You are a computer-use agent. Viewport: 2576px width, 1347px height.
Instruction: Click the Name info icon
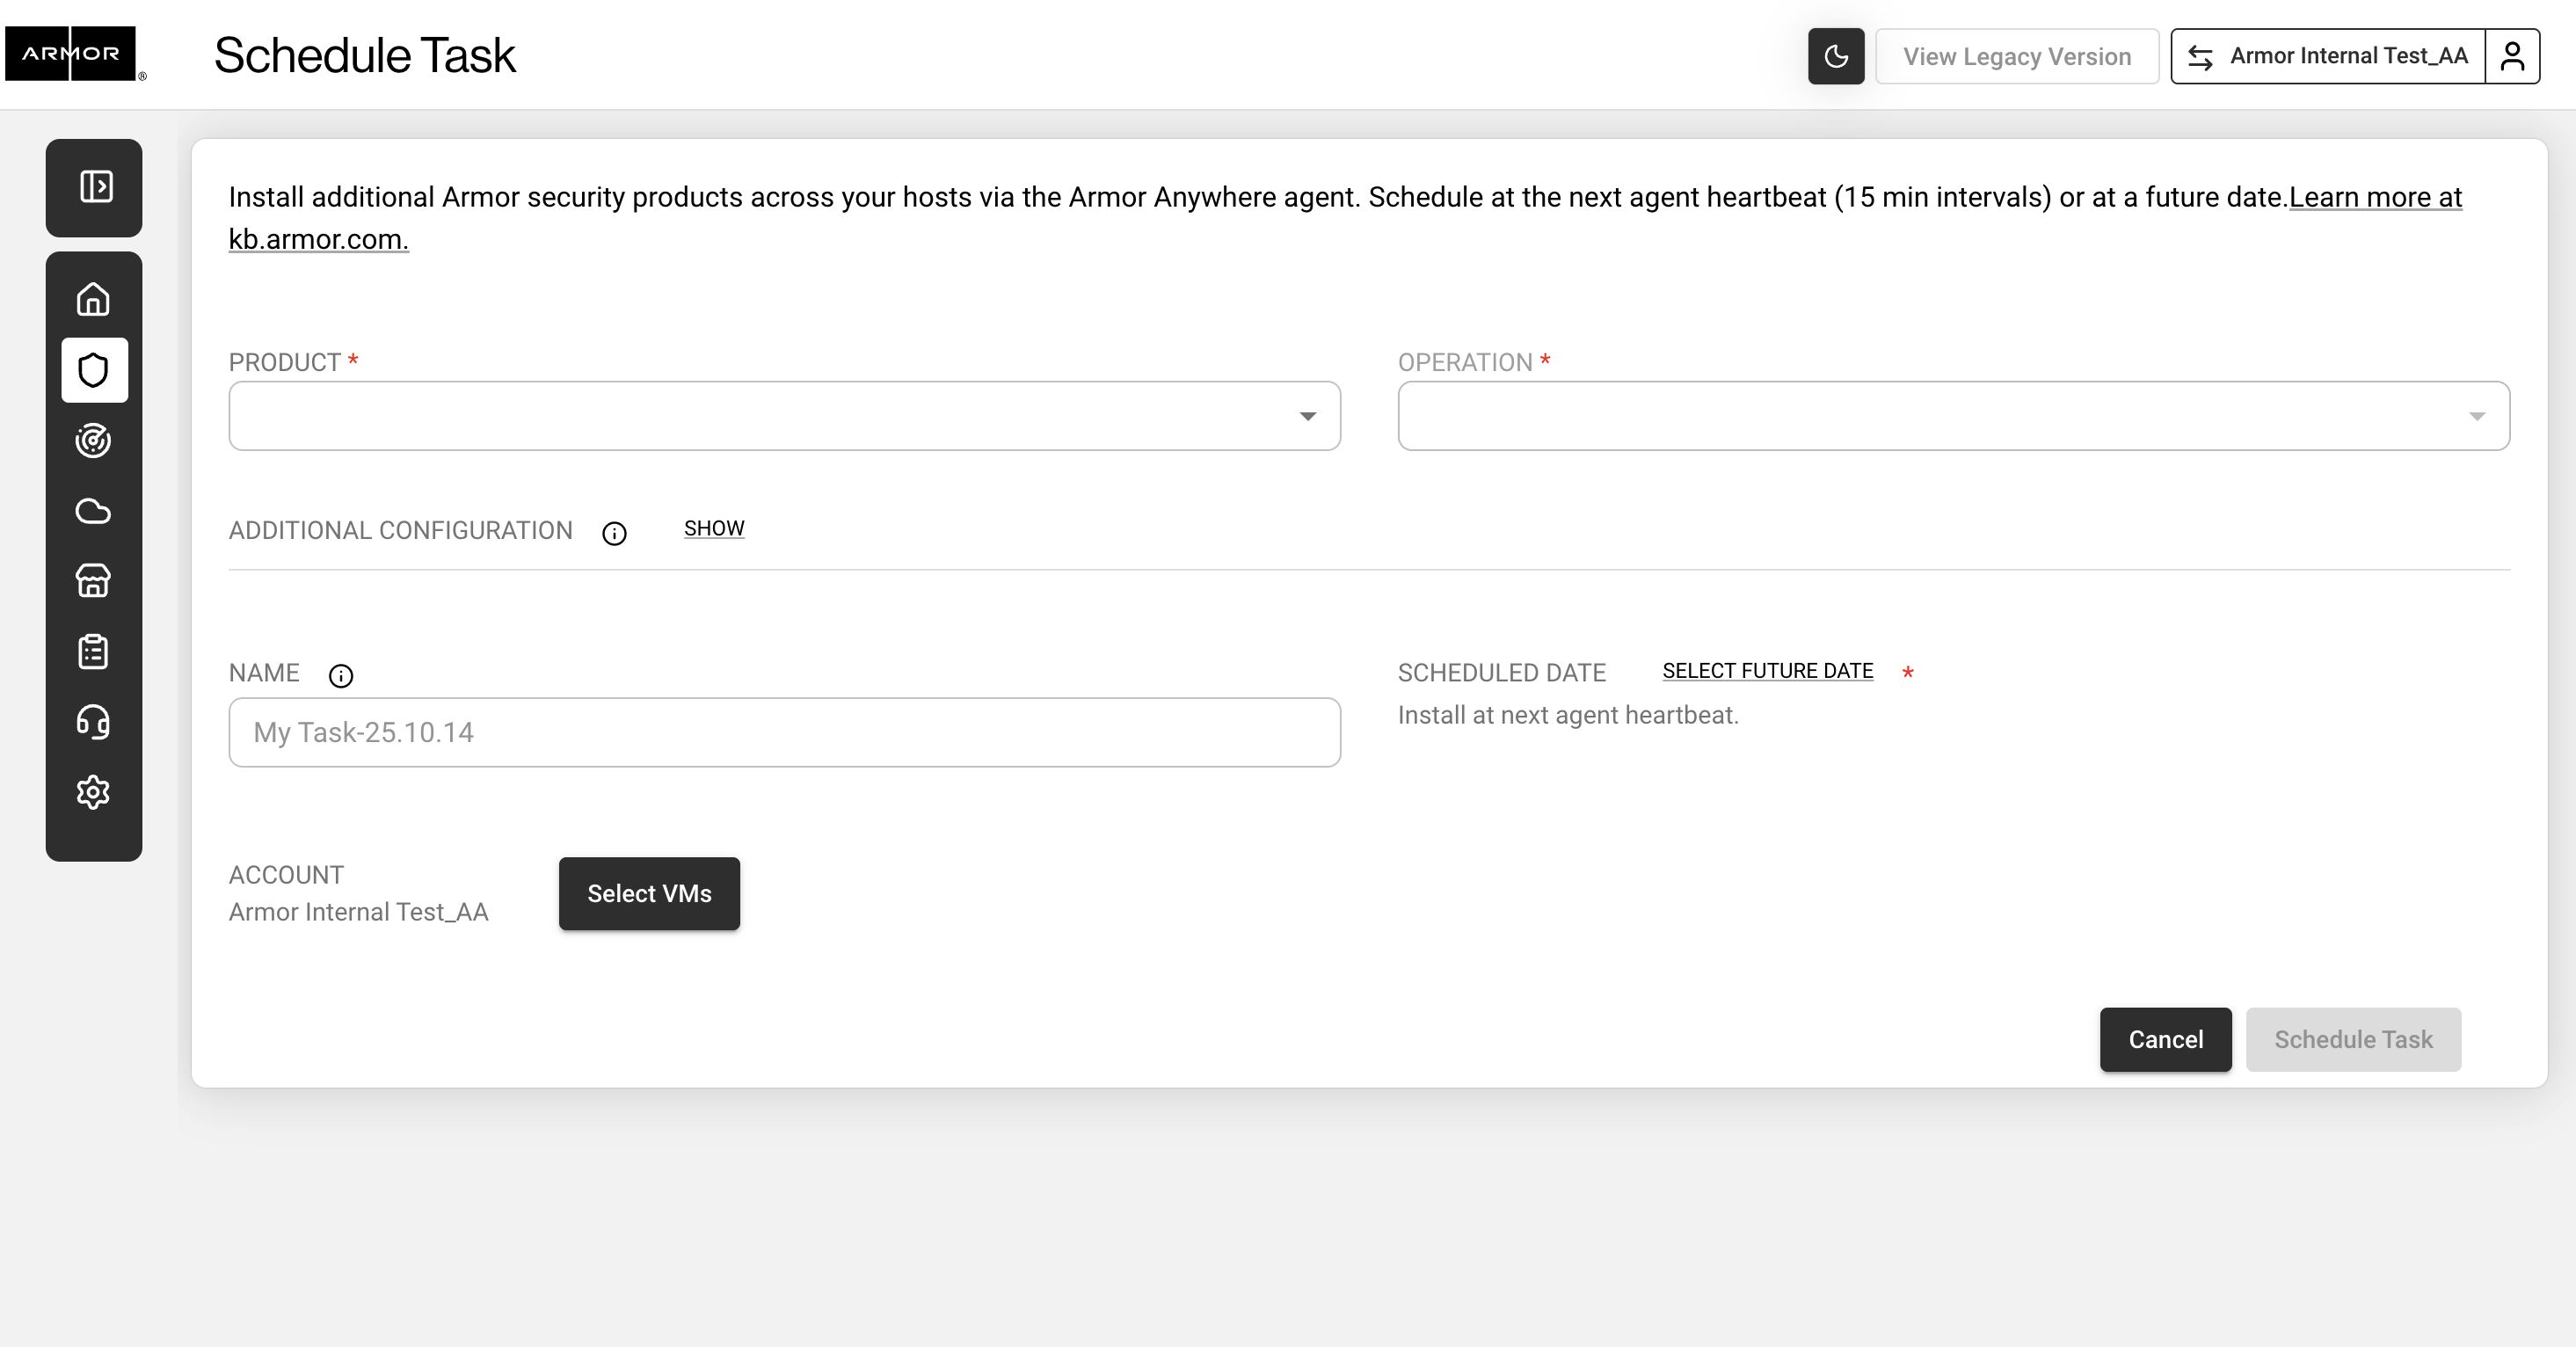pyautogui.click(x=341, y=676)
